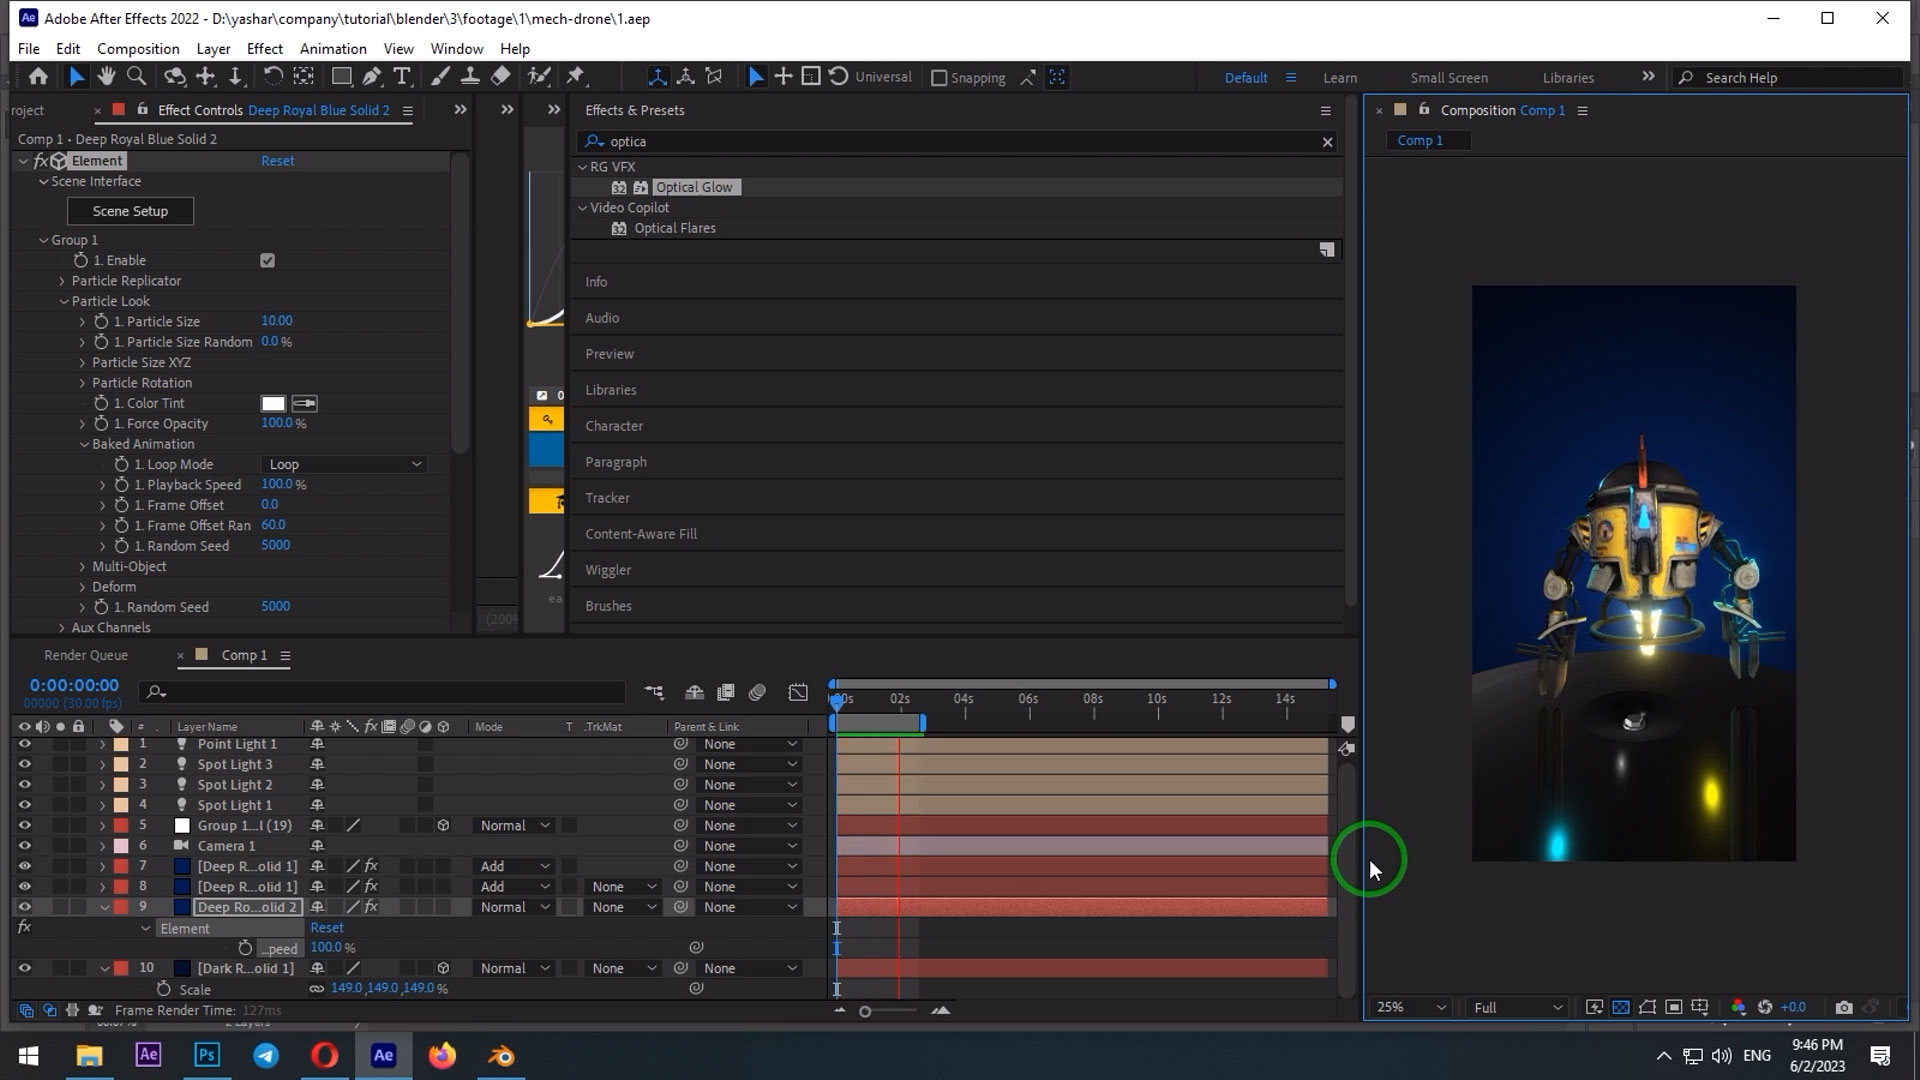
Task: Click Reset link for Element effect
Action: 277,160
